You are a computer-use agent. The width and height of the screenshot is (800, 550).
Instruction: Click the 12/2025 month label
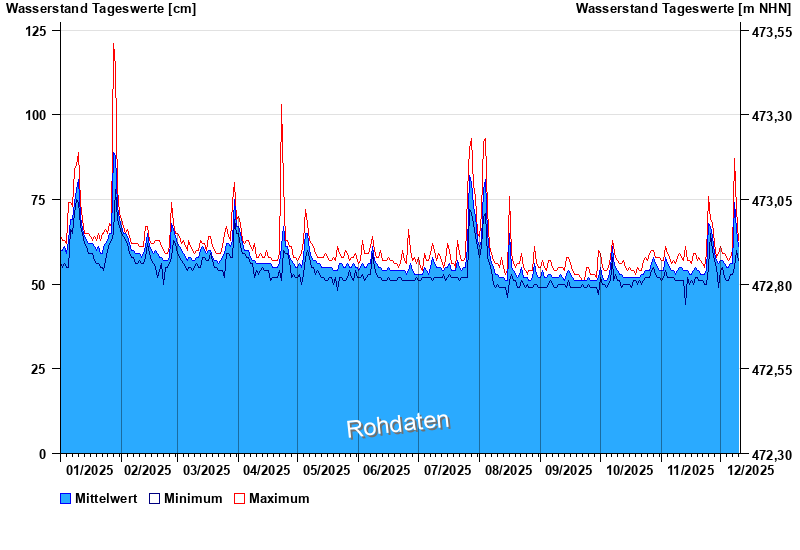(x=750, y=470)
